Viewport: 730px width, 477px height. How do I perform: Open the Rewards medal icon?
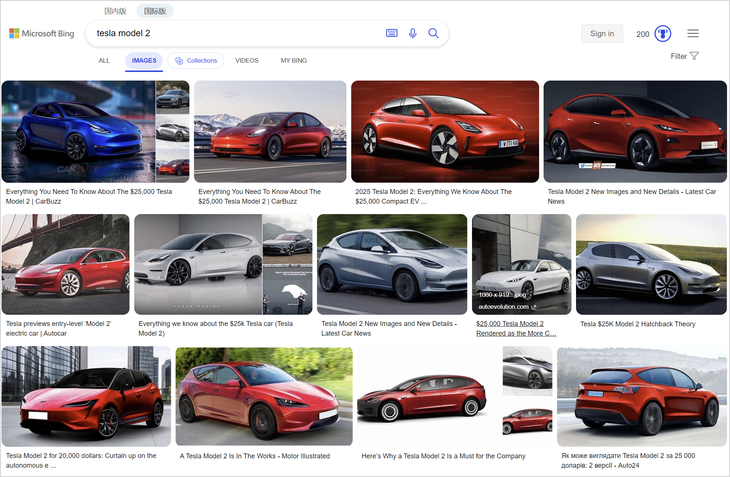click(x=662, y=34)
